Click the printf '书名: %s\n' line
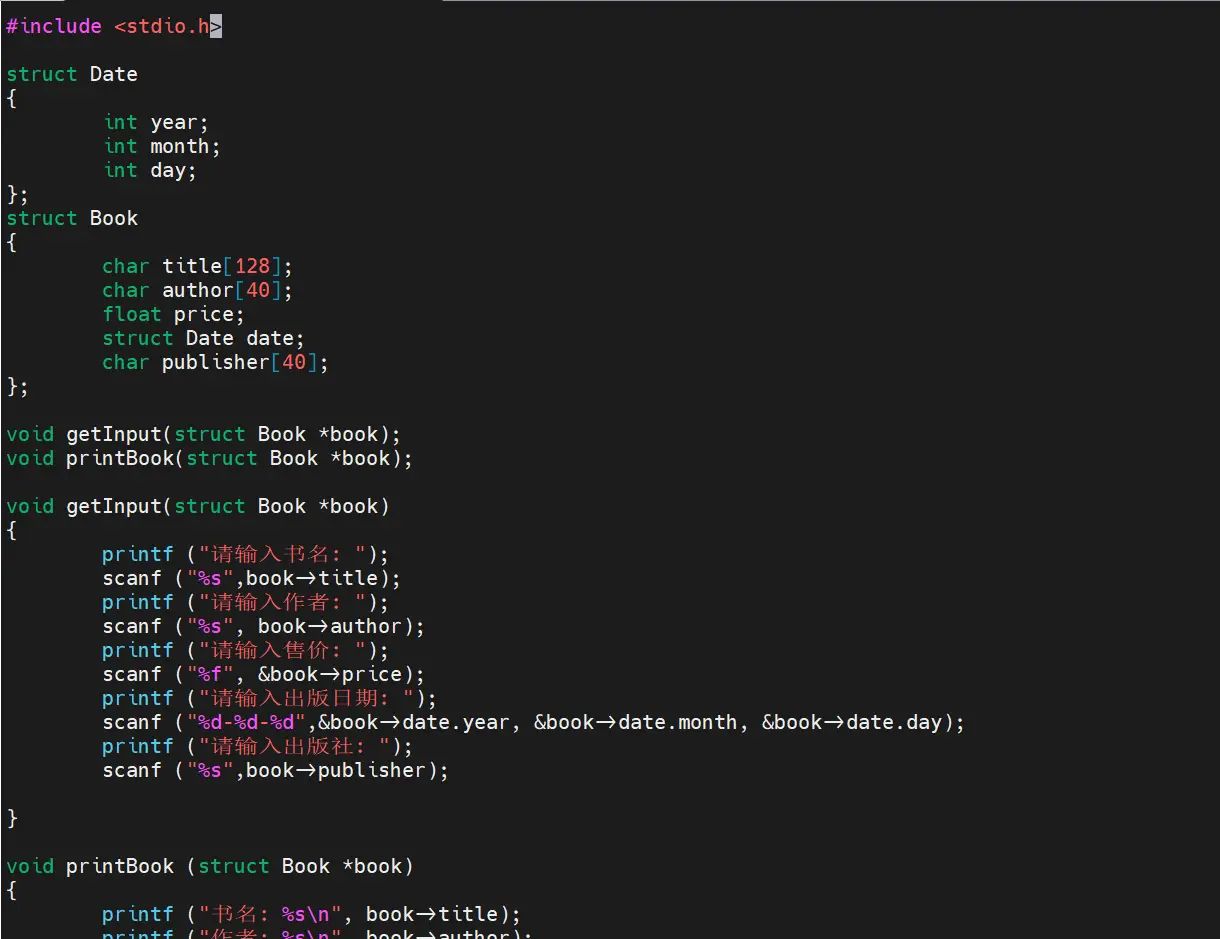 click(312, 914)
